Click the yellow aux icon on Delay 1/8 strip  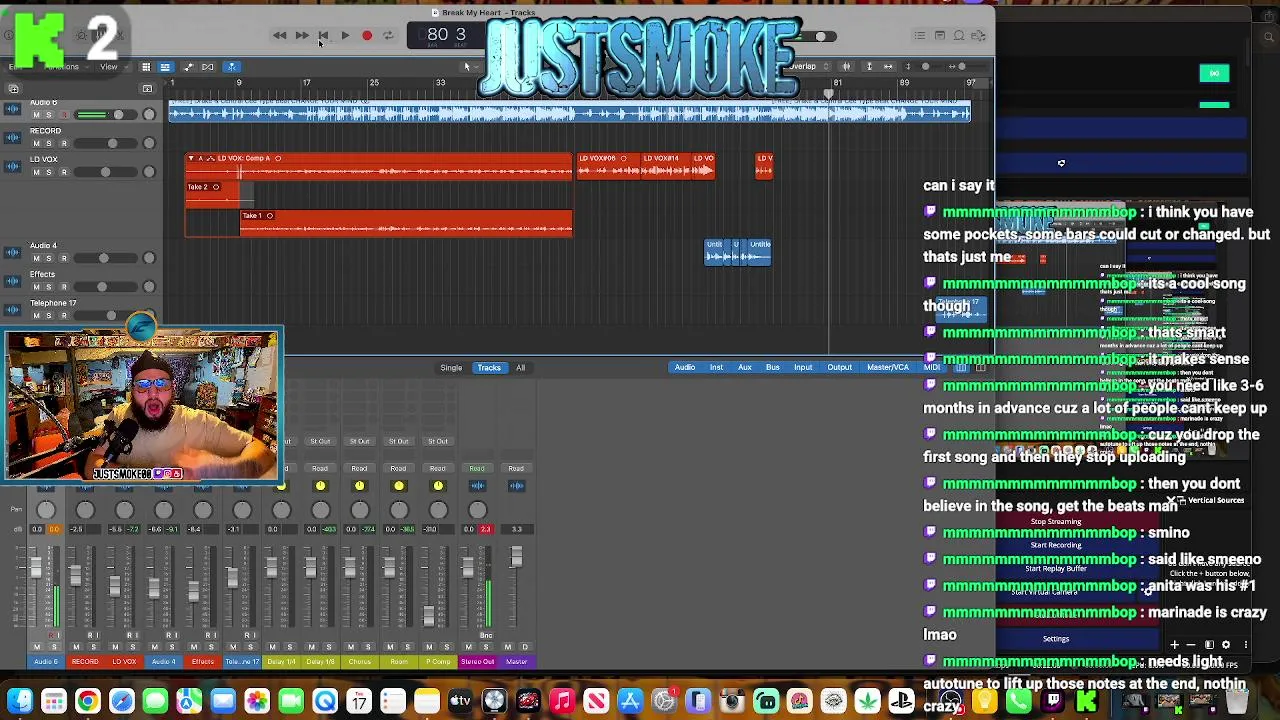(x=320, y=486)
